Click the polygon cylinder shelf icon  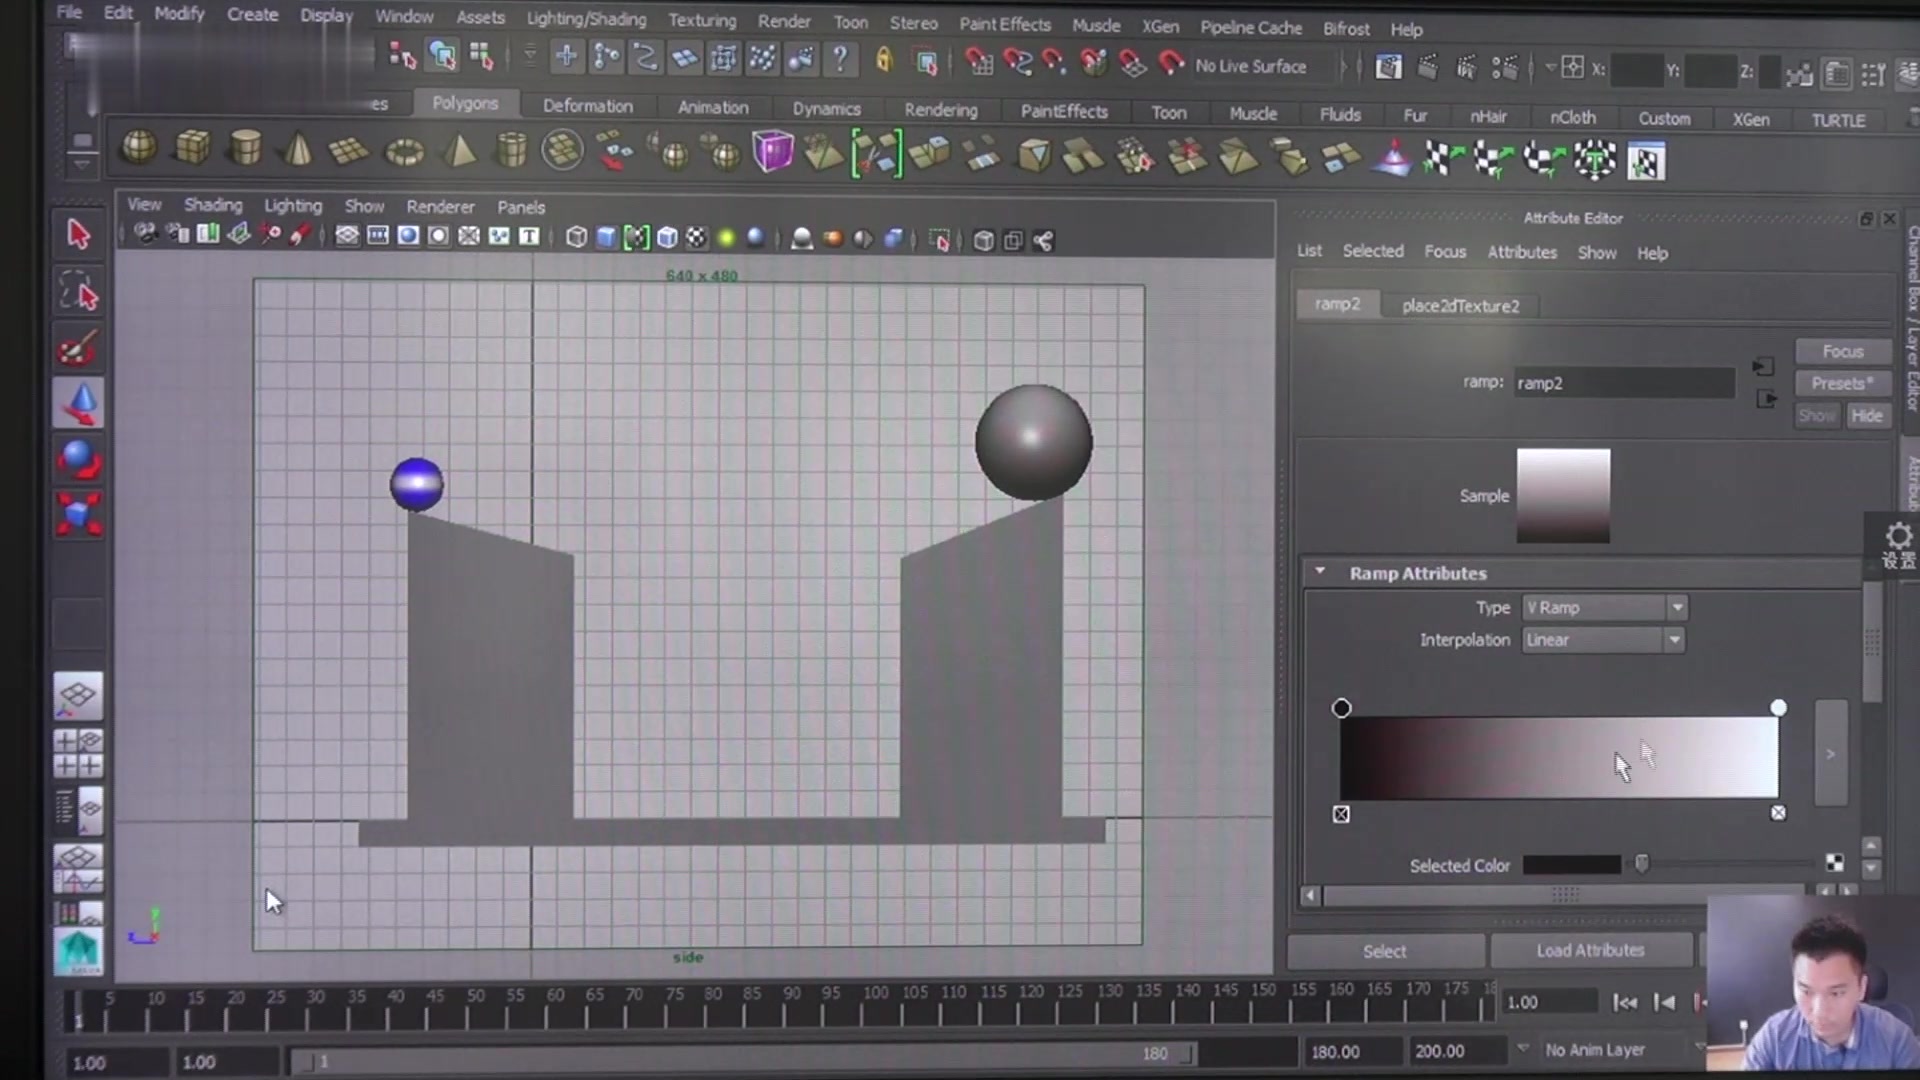(x=245, y=149)
